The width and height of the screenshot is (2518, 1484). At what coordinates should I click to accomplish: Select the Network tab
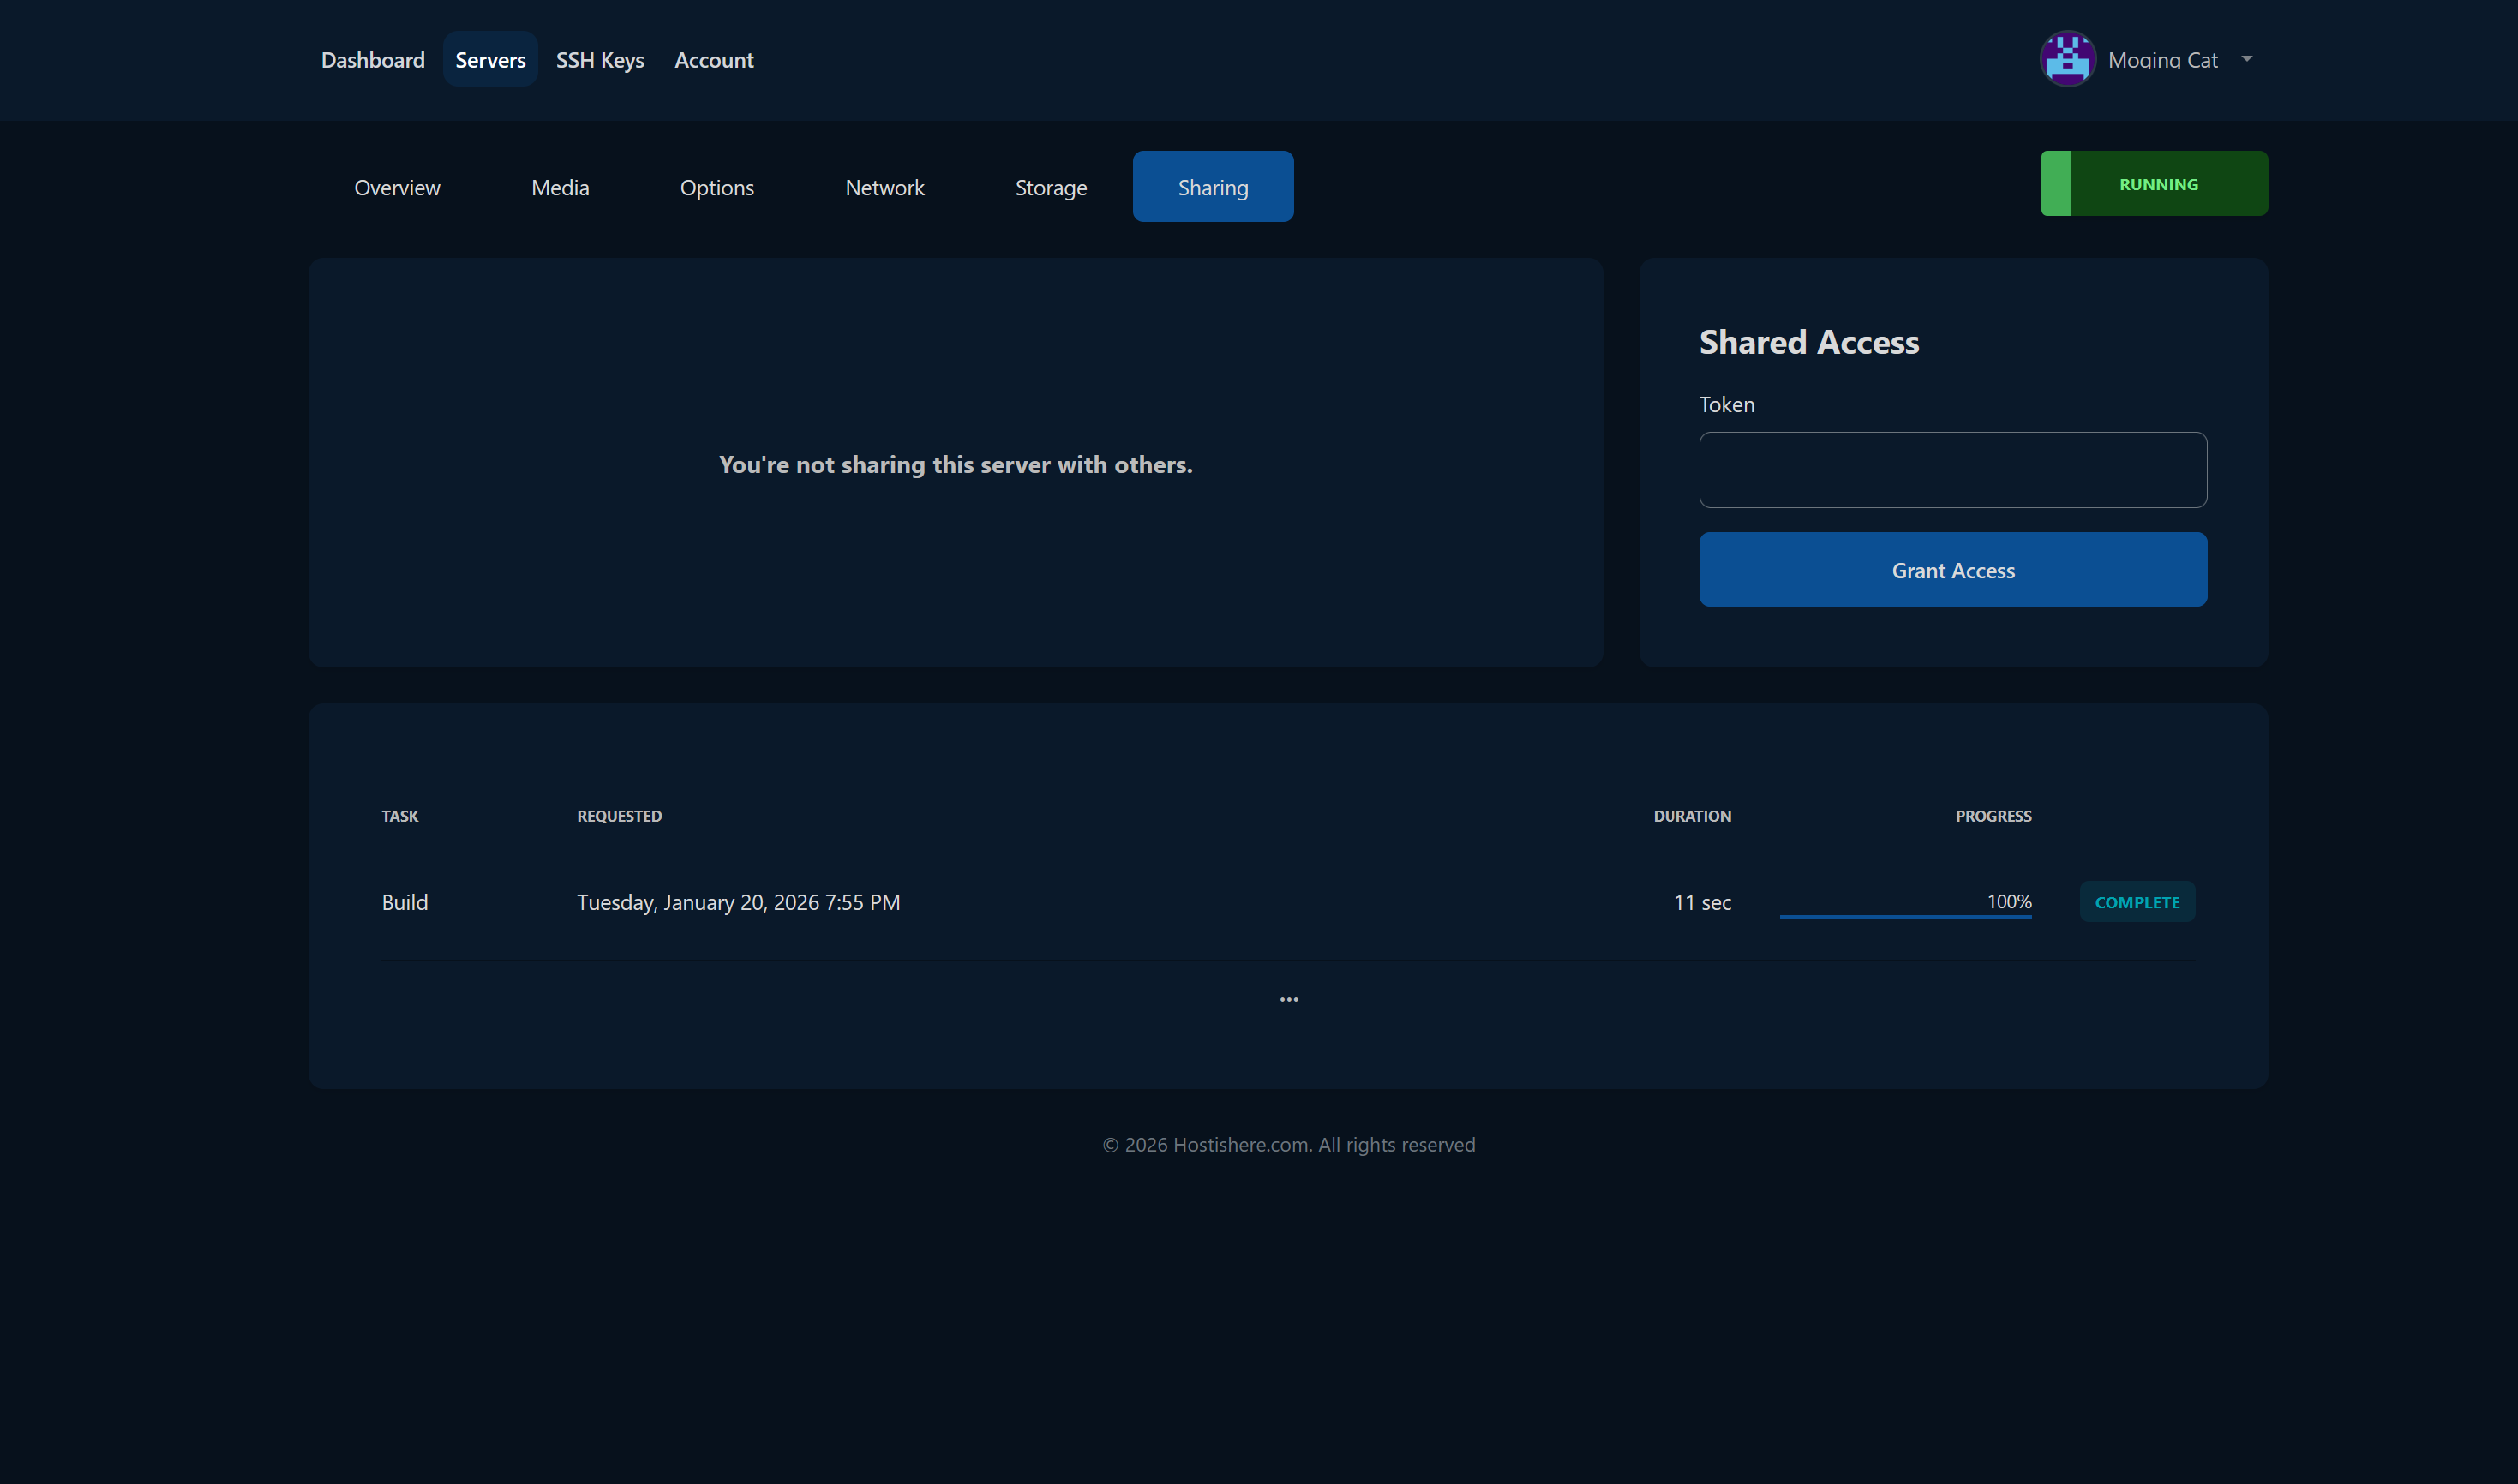(884, 187)
